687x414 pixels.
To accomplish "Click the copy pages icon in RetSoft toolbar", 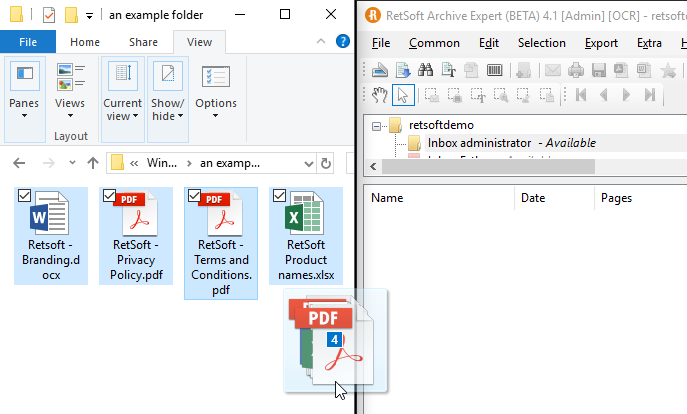I will [471, 70].
